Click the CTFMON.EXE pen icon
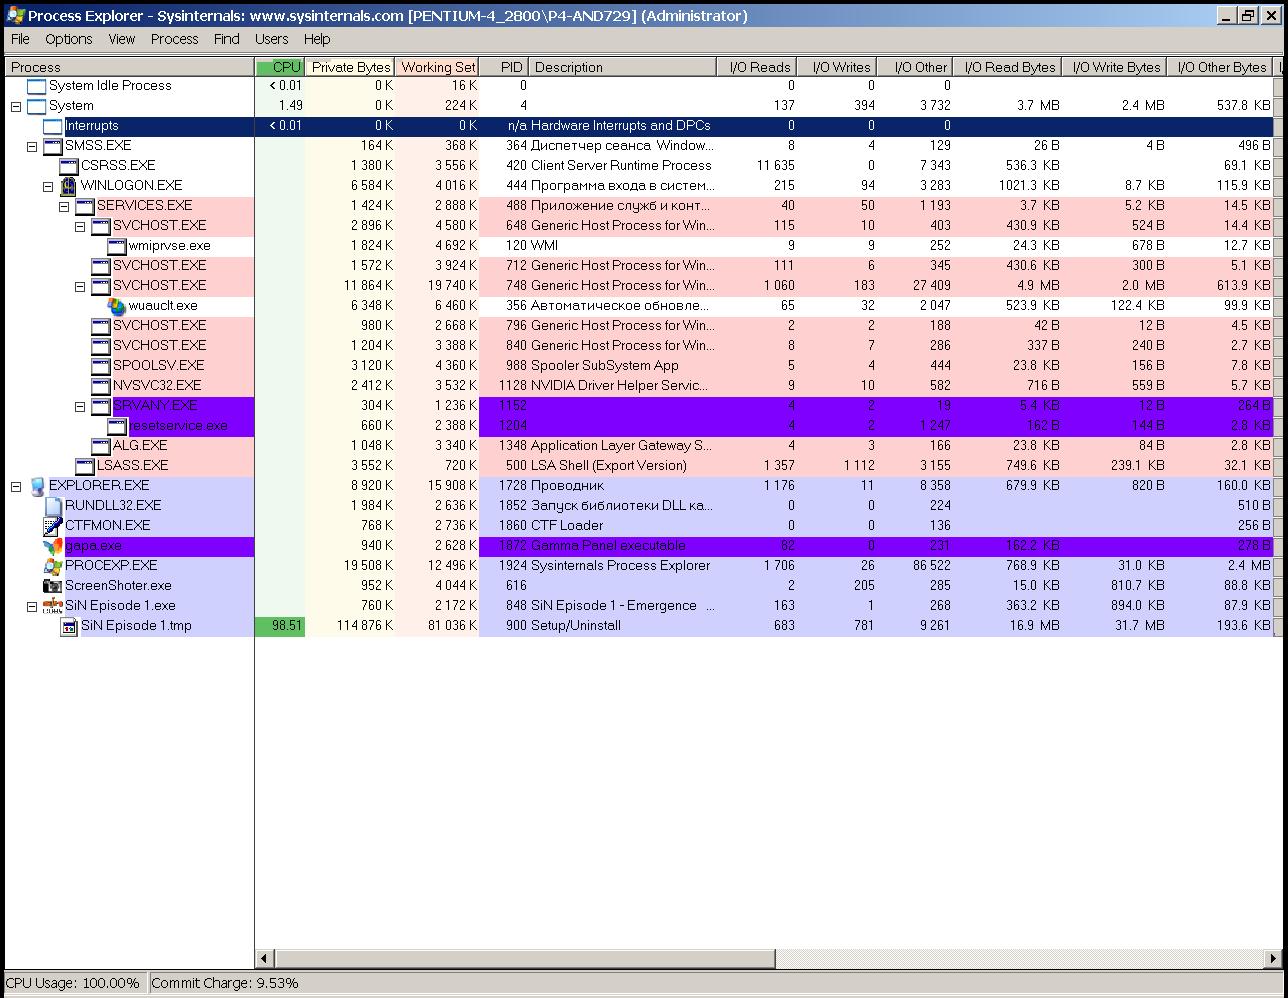This screenshot has width=1288, height=998. (x=53, y=526)
